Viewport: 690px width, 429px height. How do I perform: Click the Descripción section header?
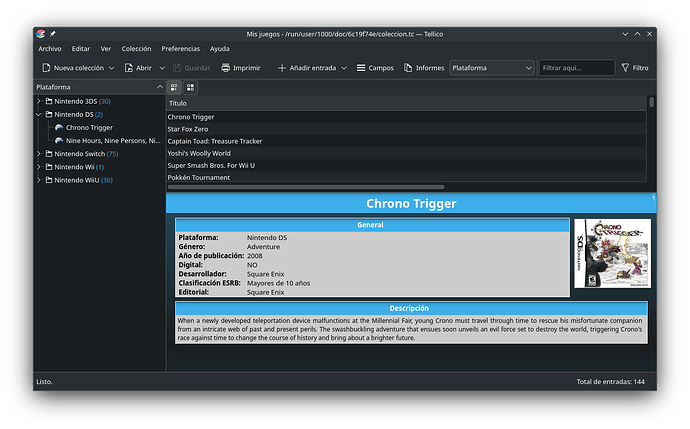point(411,308)
